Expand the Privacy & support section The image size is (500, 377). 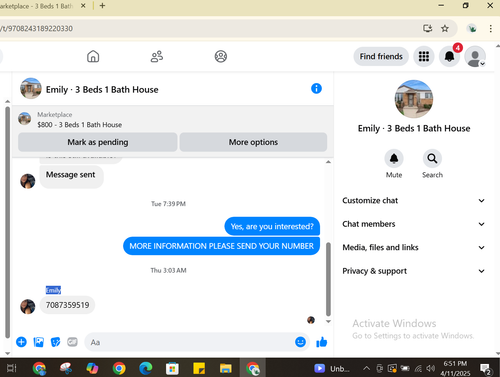tap(413, 271)
